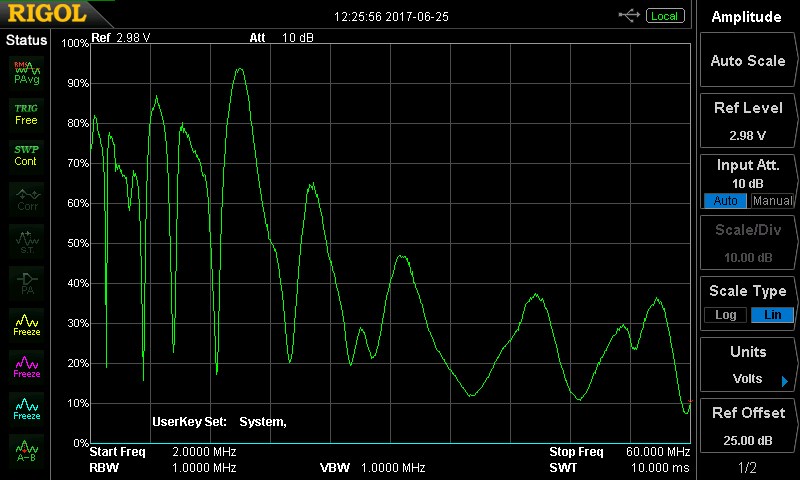Click the S.T. signal track icon

tap(27, 241)
